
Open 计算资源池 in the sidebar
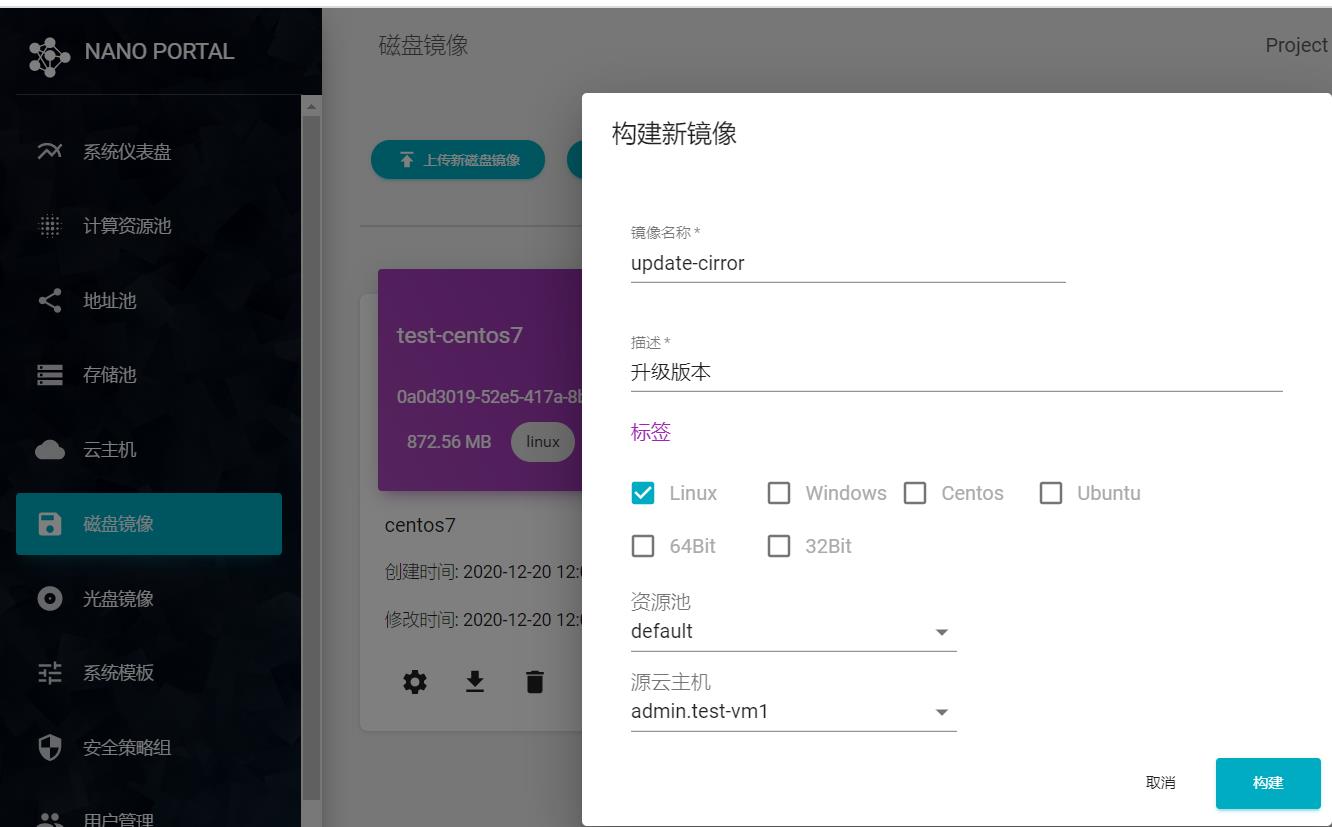[149, 226]
